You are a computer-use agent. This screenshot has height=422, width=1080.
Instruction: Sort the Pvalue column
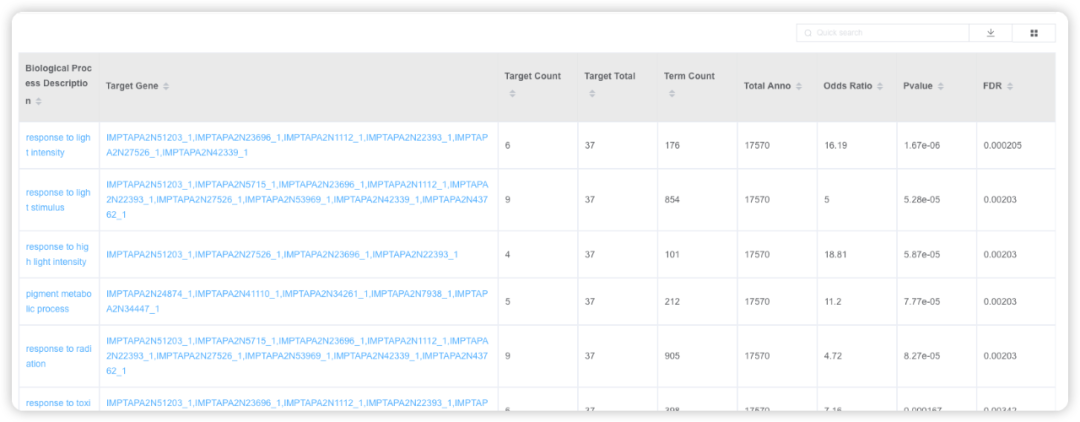click(x=941, y=87)
